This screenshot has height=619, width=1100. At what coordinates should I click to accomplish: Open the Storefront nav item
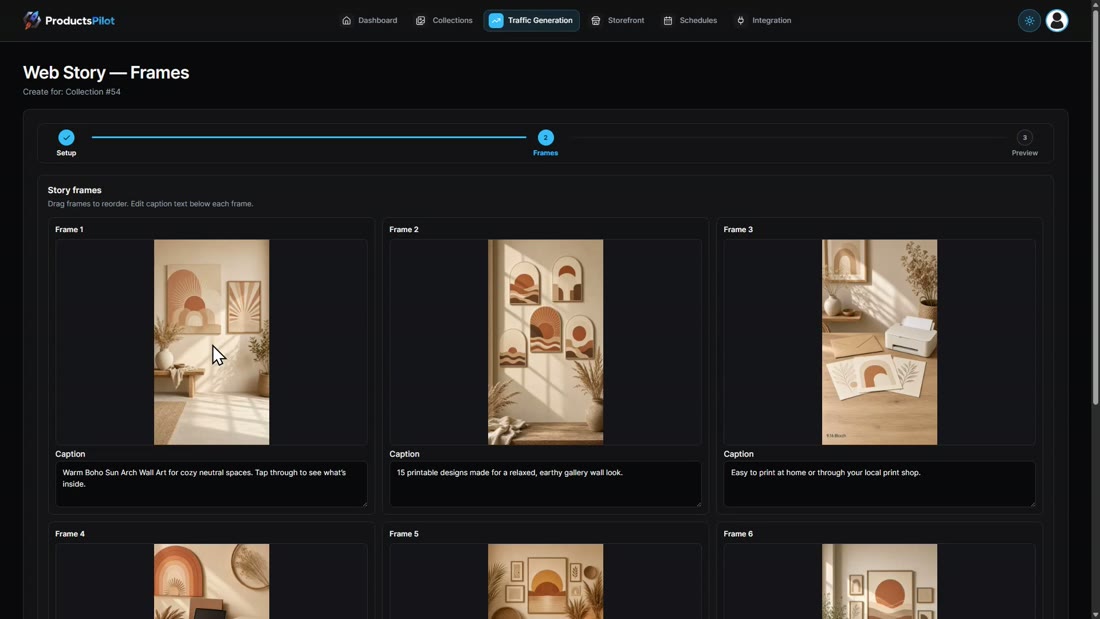618,20
